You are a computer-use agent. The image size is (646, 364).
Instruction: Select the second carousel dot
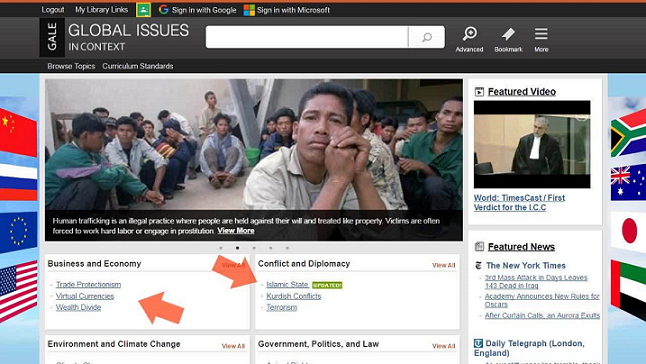[x=237, y=248]
